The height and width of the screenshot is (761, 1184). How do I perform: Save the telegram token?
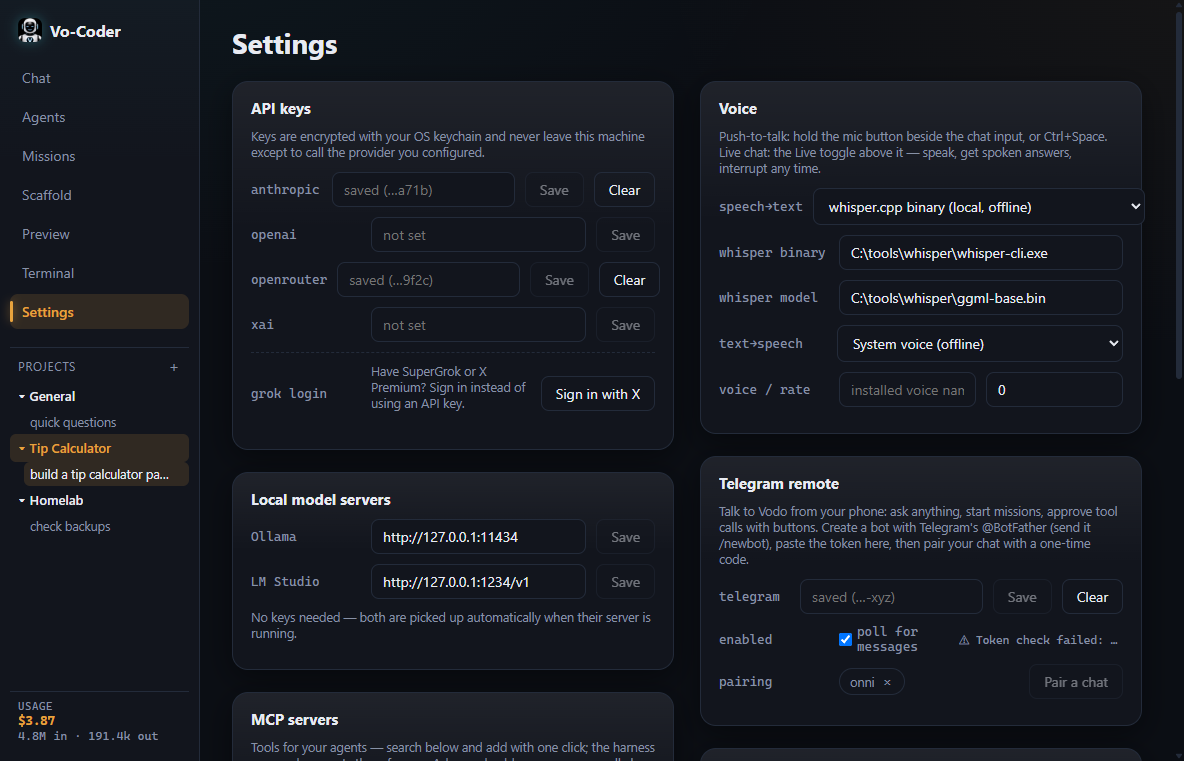point(1022,597)
